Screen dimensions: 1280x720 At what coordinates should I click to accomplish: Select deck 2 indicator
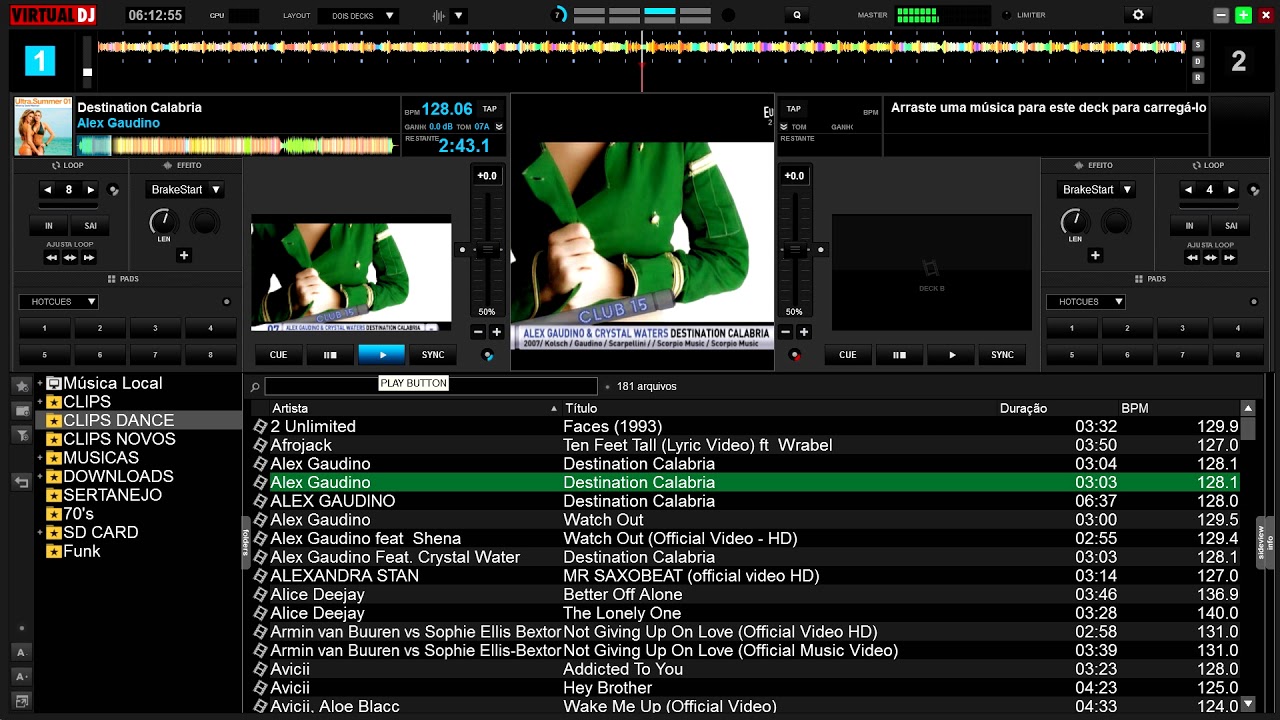1238,61
